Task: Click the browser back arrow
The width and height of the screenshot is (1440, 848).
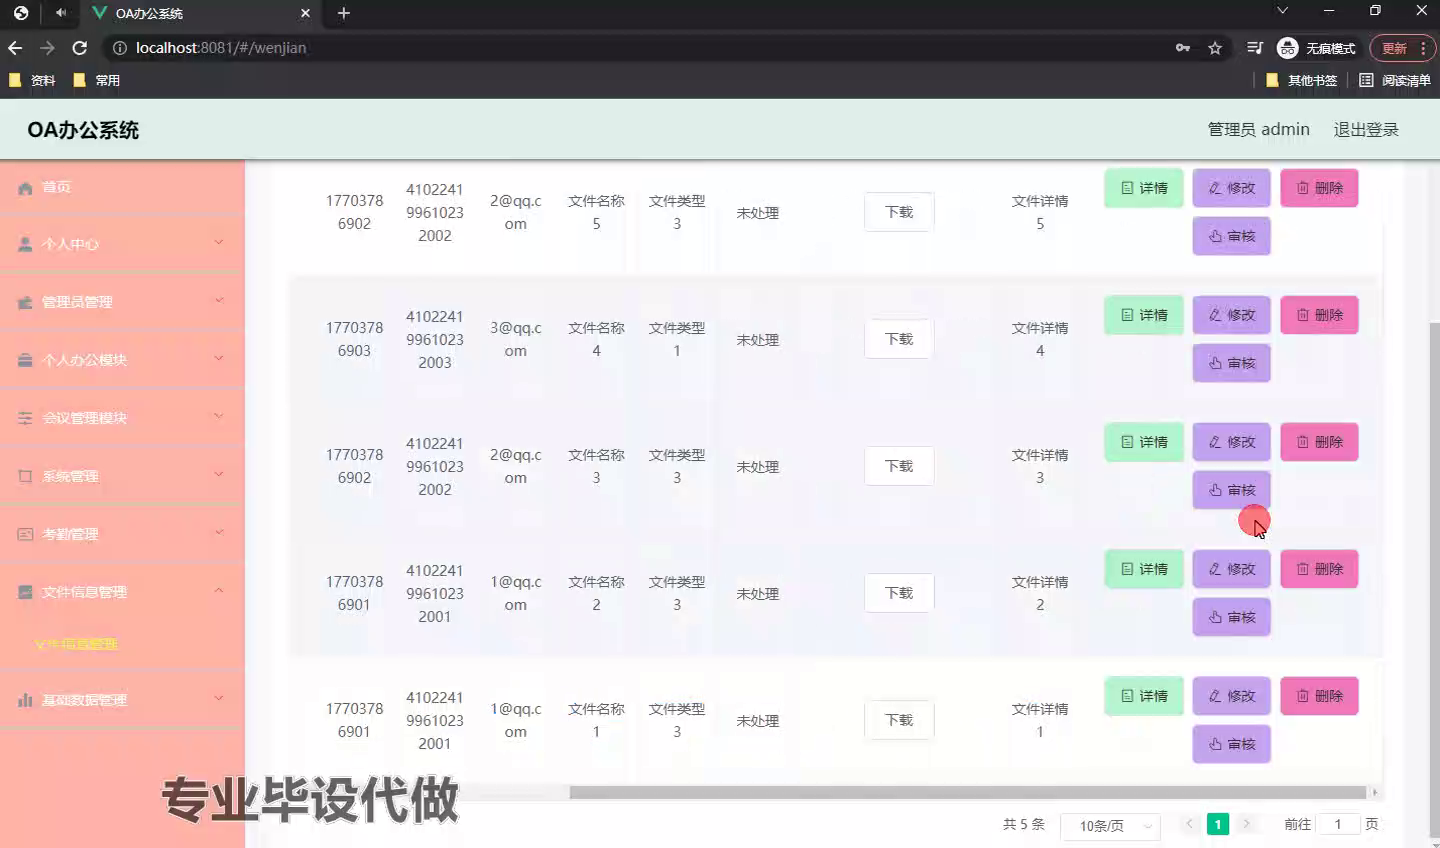Action: pos(15,48)
